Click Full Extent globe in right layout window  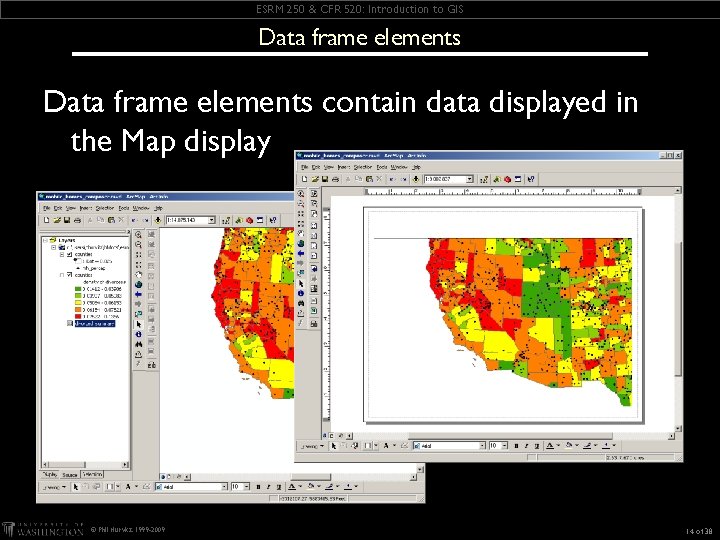301,243
